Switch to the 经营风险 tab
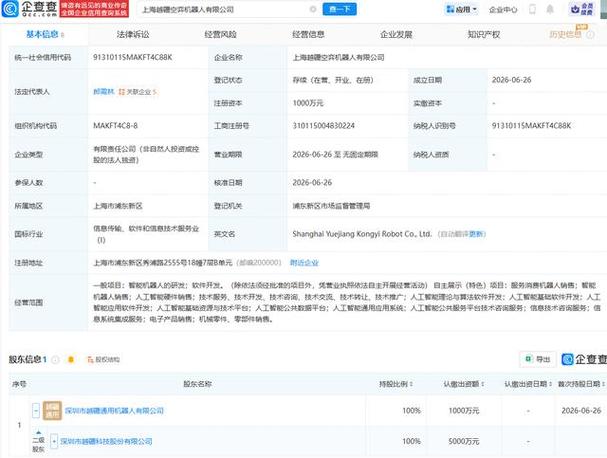Viewport: 607px width, 458px height. [x=220, y=34]
